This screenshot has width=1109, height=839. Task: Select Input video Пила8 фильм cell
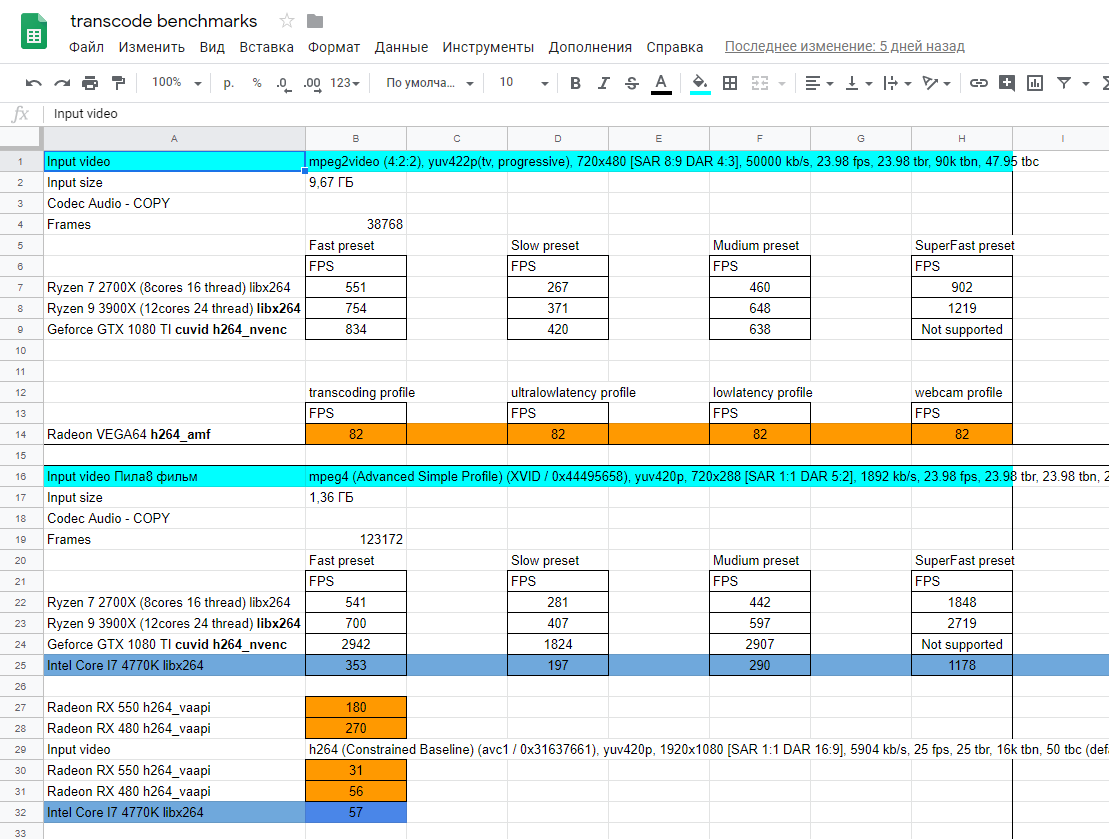tap(175, 477)
